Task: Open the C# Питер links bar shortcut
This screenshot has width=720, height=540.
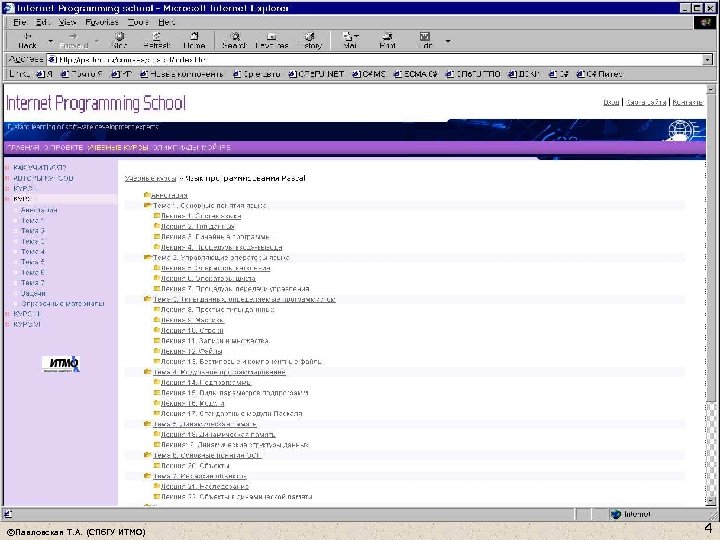Action: pyautogui.click(x=600, y=74)
